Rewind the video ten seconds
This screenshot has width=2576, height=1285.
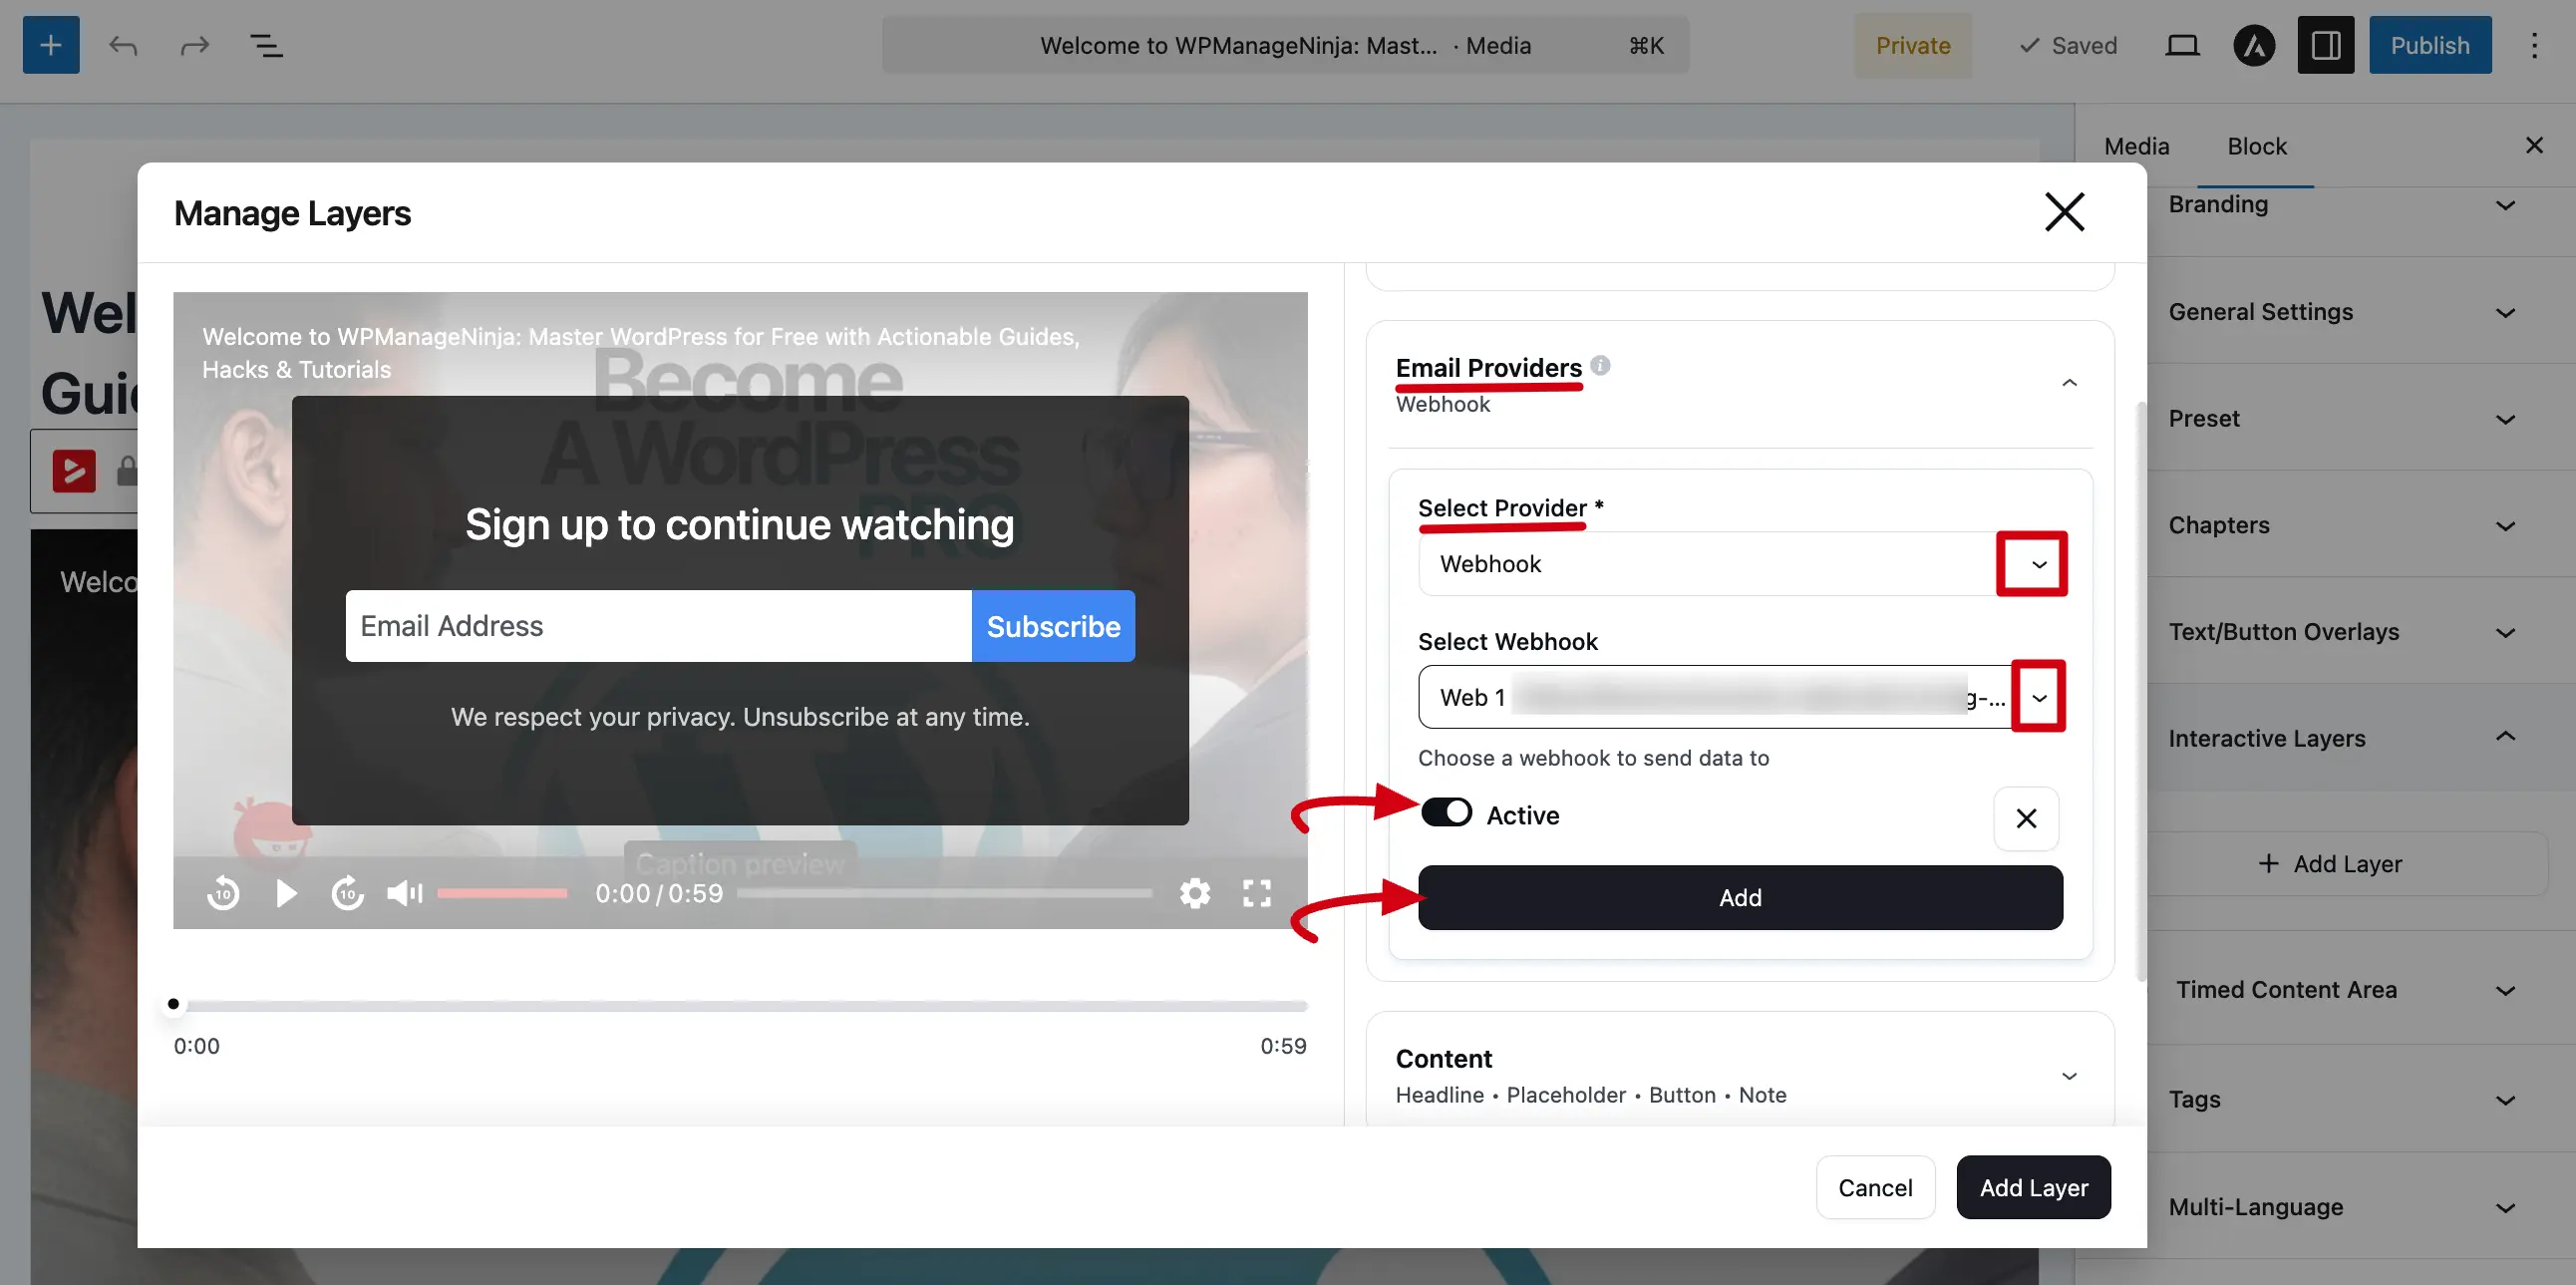223,892
